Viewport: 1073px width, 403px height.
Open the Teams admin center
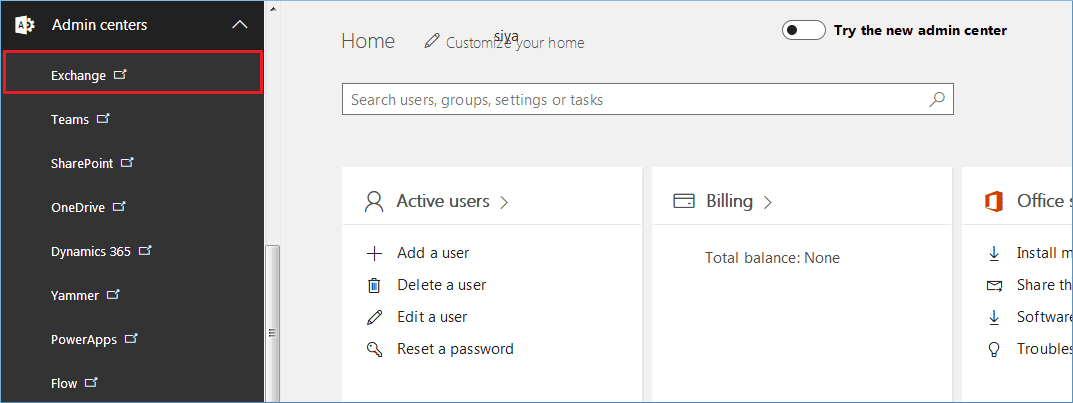[70, 119]
